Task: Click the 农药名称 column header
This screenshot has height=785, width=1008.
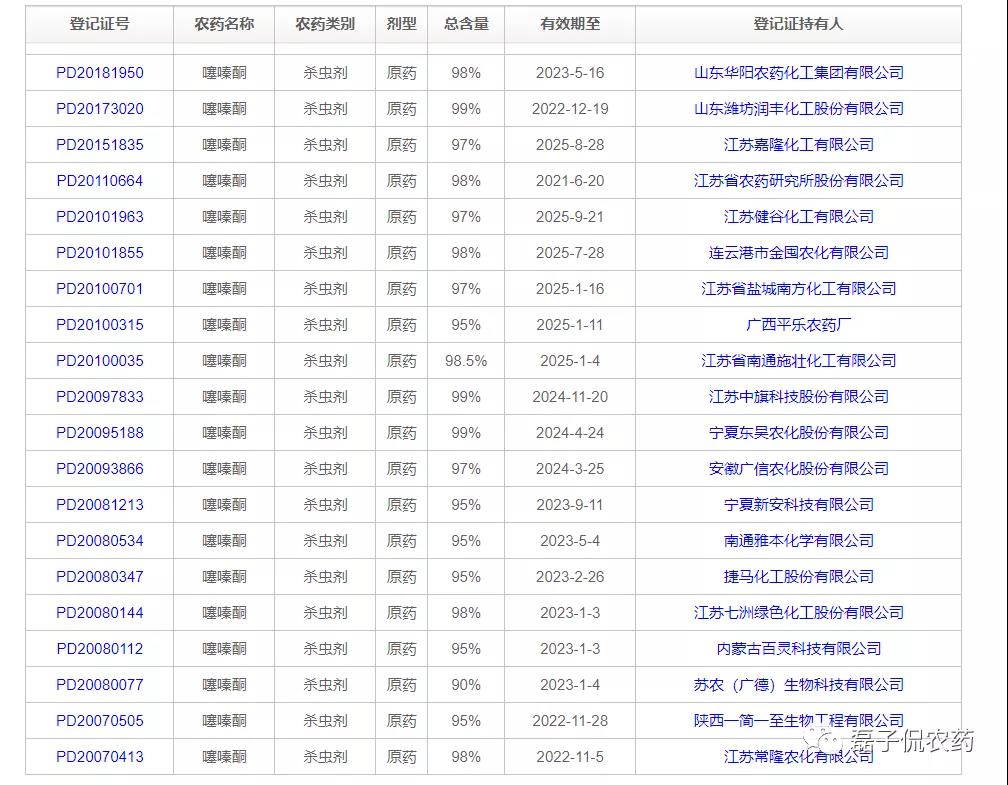Action: (224, 24)
